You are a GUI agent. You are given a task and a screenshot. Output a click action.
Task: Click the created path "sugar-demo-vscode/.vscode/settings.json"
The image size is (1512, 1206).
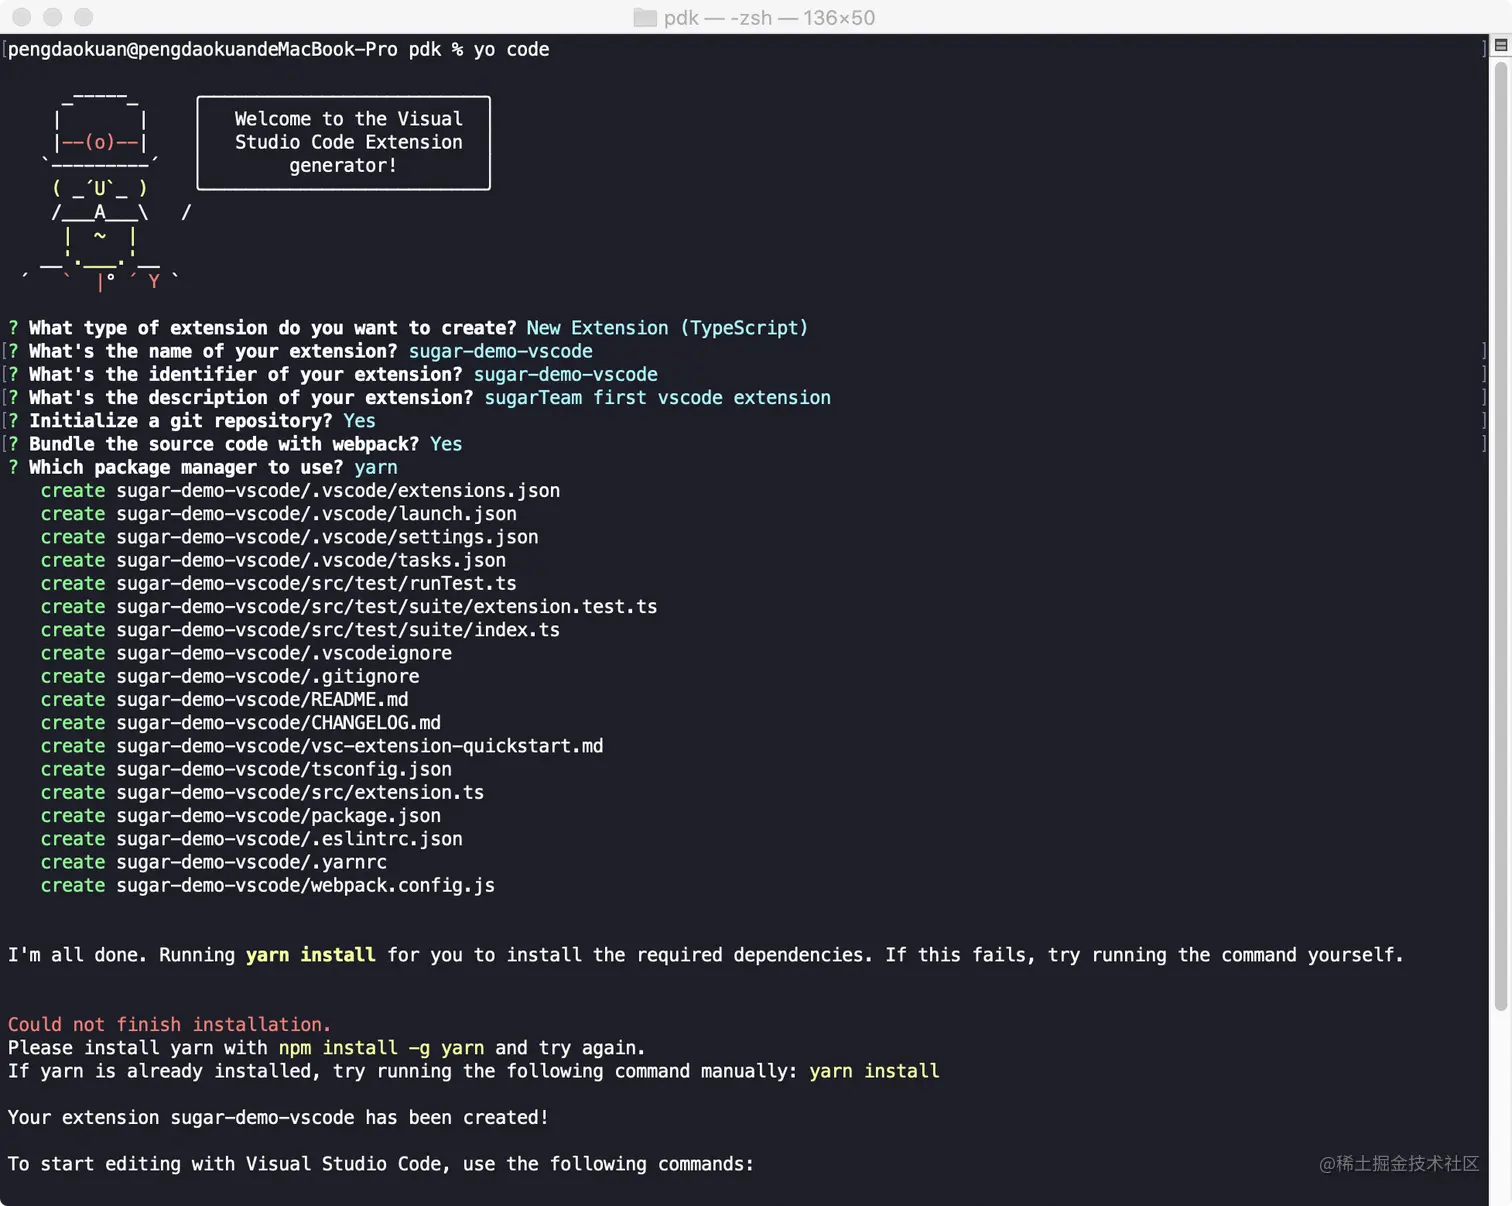[x=327, y=537]
